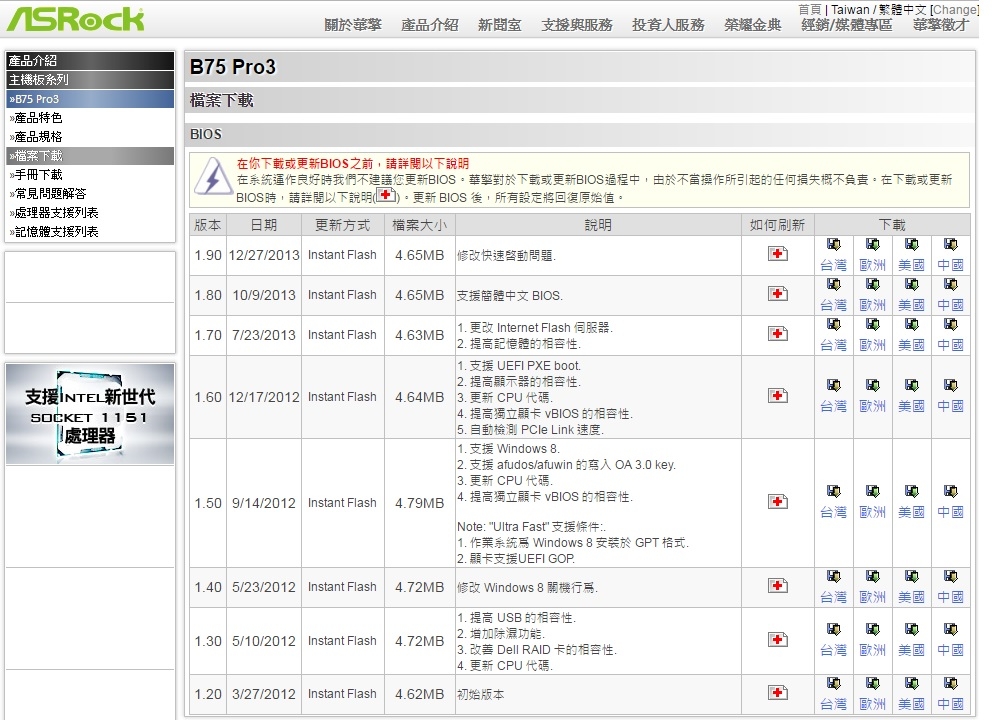Open how-to-flash icon for version 1.80
Image resolution: width=1008 pixels, height=720 pixels.
[x=778, y=293]
